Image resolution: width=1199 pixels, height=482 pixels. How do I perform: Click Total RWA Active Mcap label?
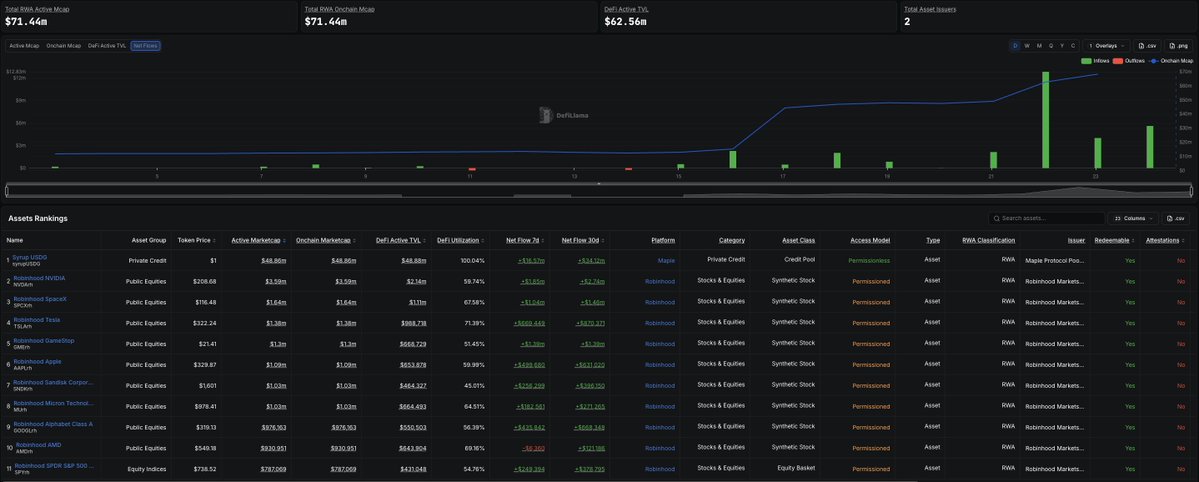pos(38,9)
